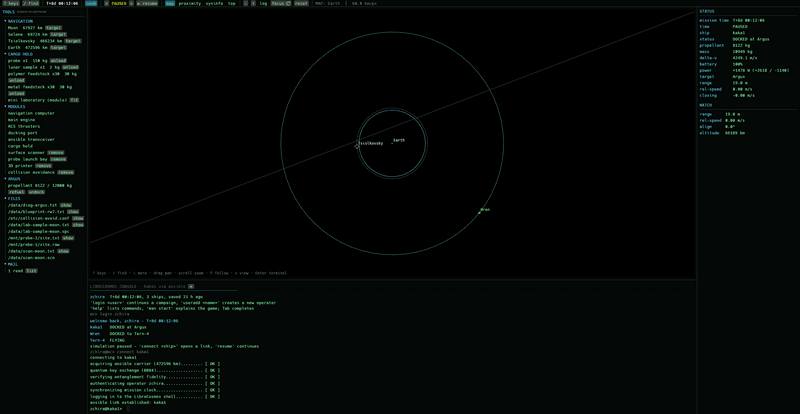Target Earth in navigation list
Viewport: 800px width, 414px height.
pyautogui.click(x=58, y=47)
